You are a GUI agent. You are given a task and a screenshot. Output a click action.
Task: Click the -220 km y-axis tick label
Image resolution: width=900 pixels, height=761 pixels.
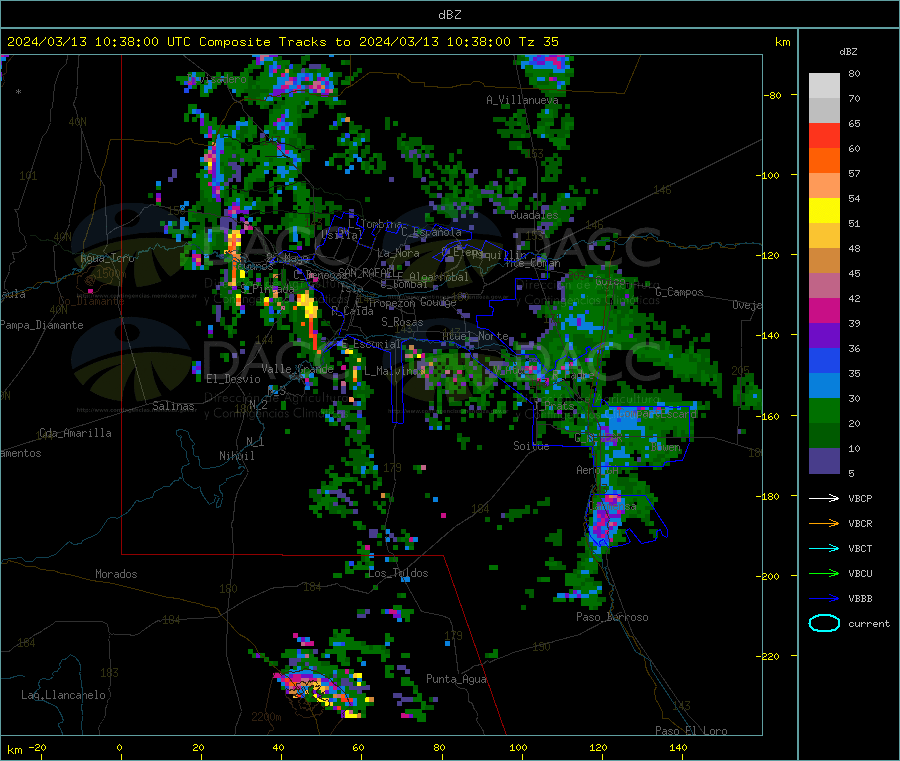[x=770, y=657]
